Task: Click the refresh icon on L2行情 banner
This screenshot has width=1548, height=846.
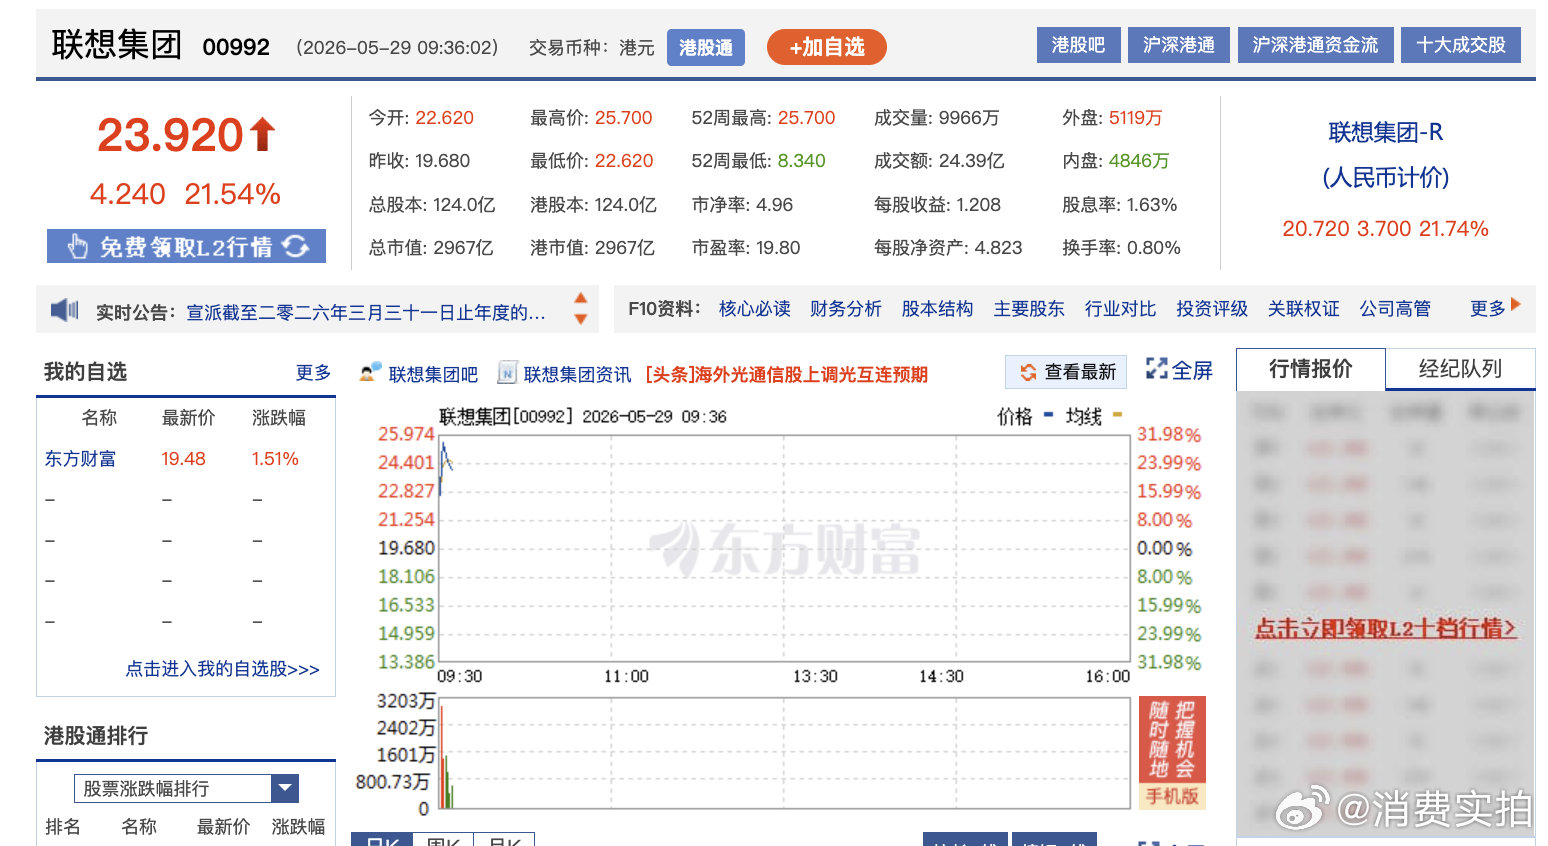Action: [296, 246]
